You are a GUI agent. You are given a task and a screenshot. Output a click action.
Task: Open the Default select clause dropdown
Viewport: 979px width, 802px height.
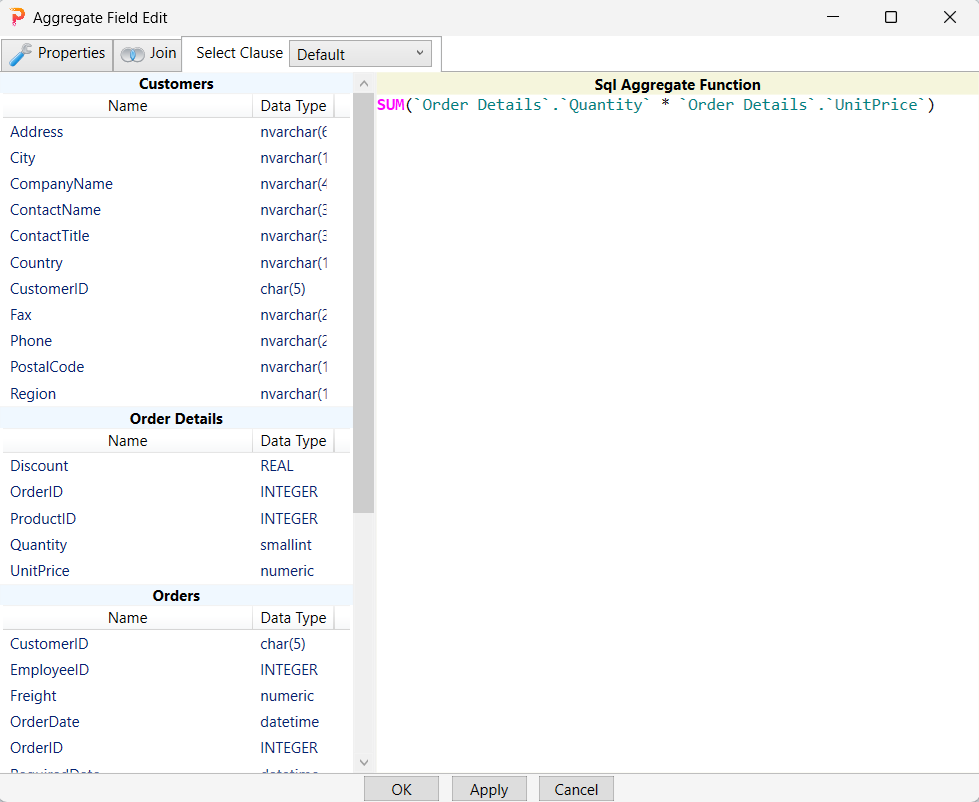pyautogui.click(x=360, y=54)
